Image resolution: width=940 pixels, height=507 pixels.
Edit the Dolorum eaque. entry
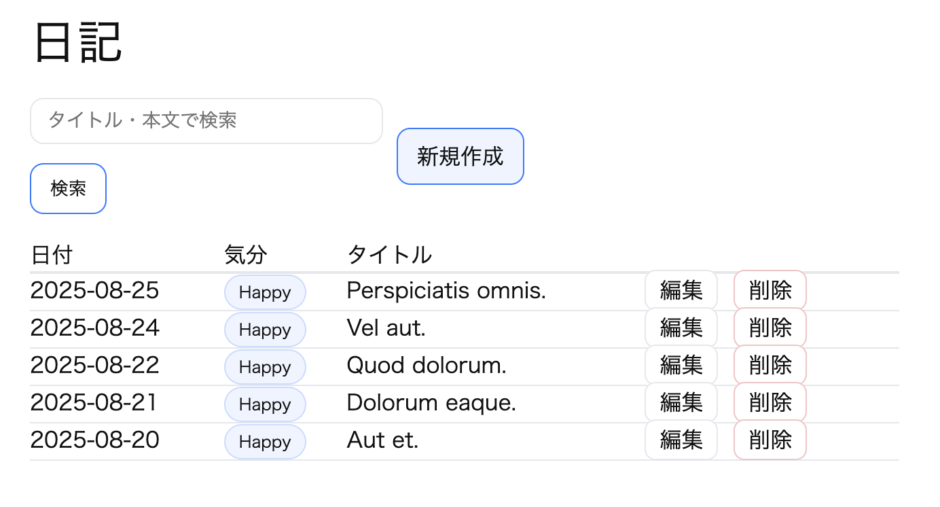[681, 403]
